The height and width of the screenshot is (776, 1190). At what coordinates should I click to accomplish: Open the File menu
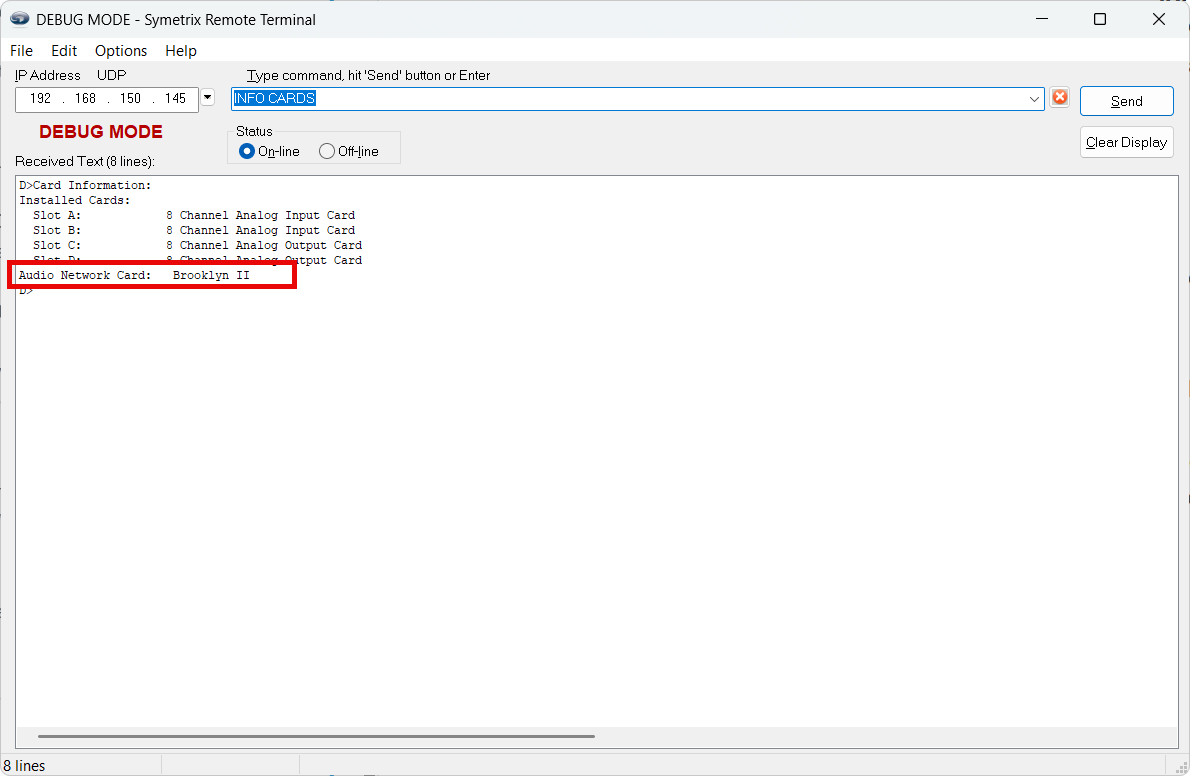click(x=21, y=51)
